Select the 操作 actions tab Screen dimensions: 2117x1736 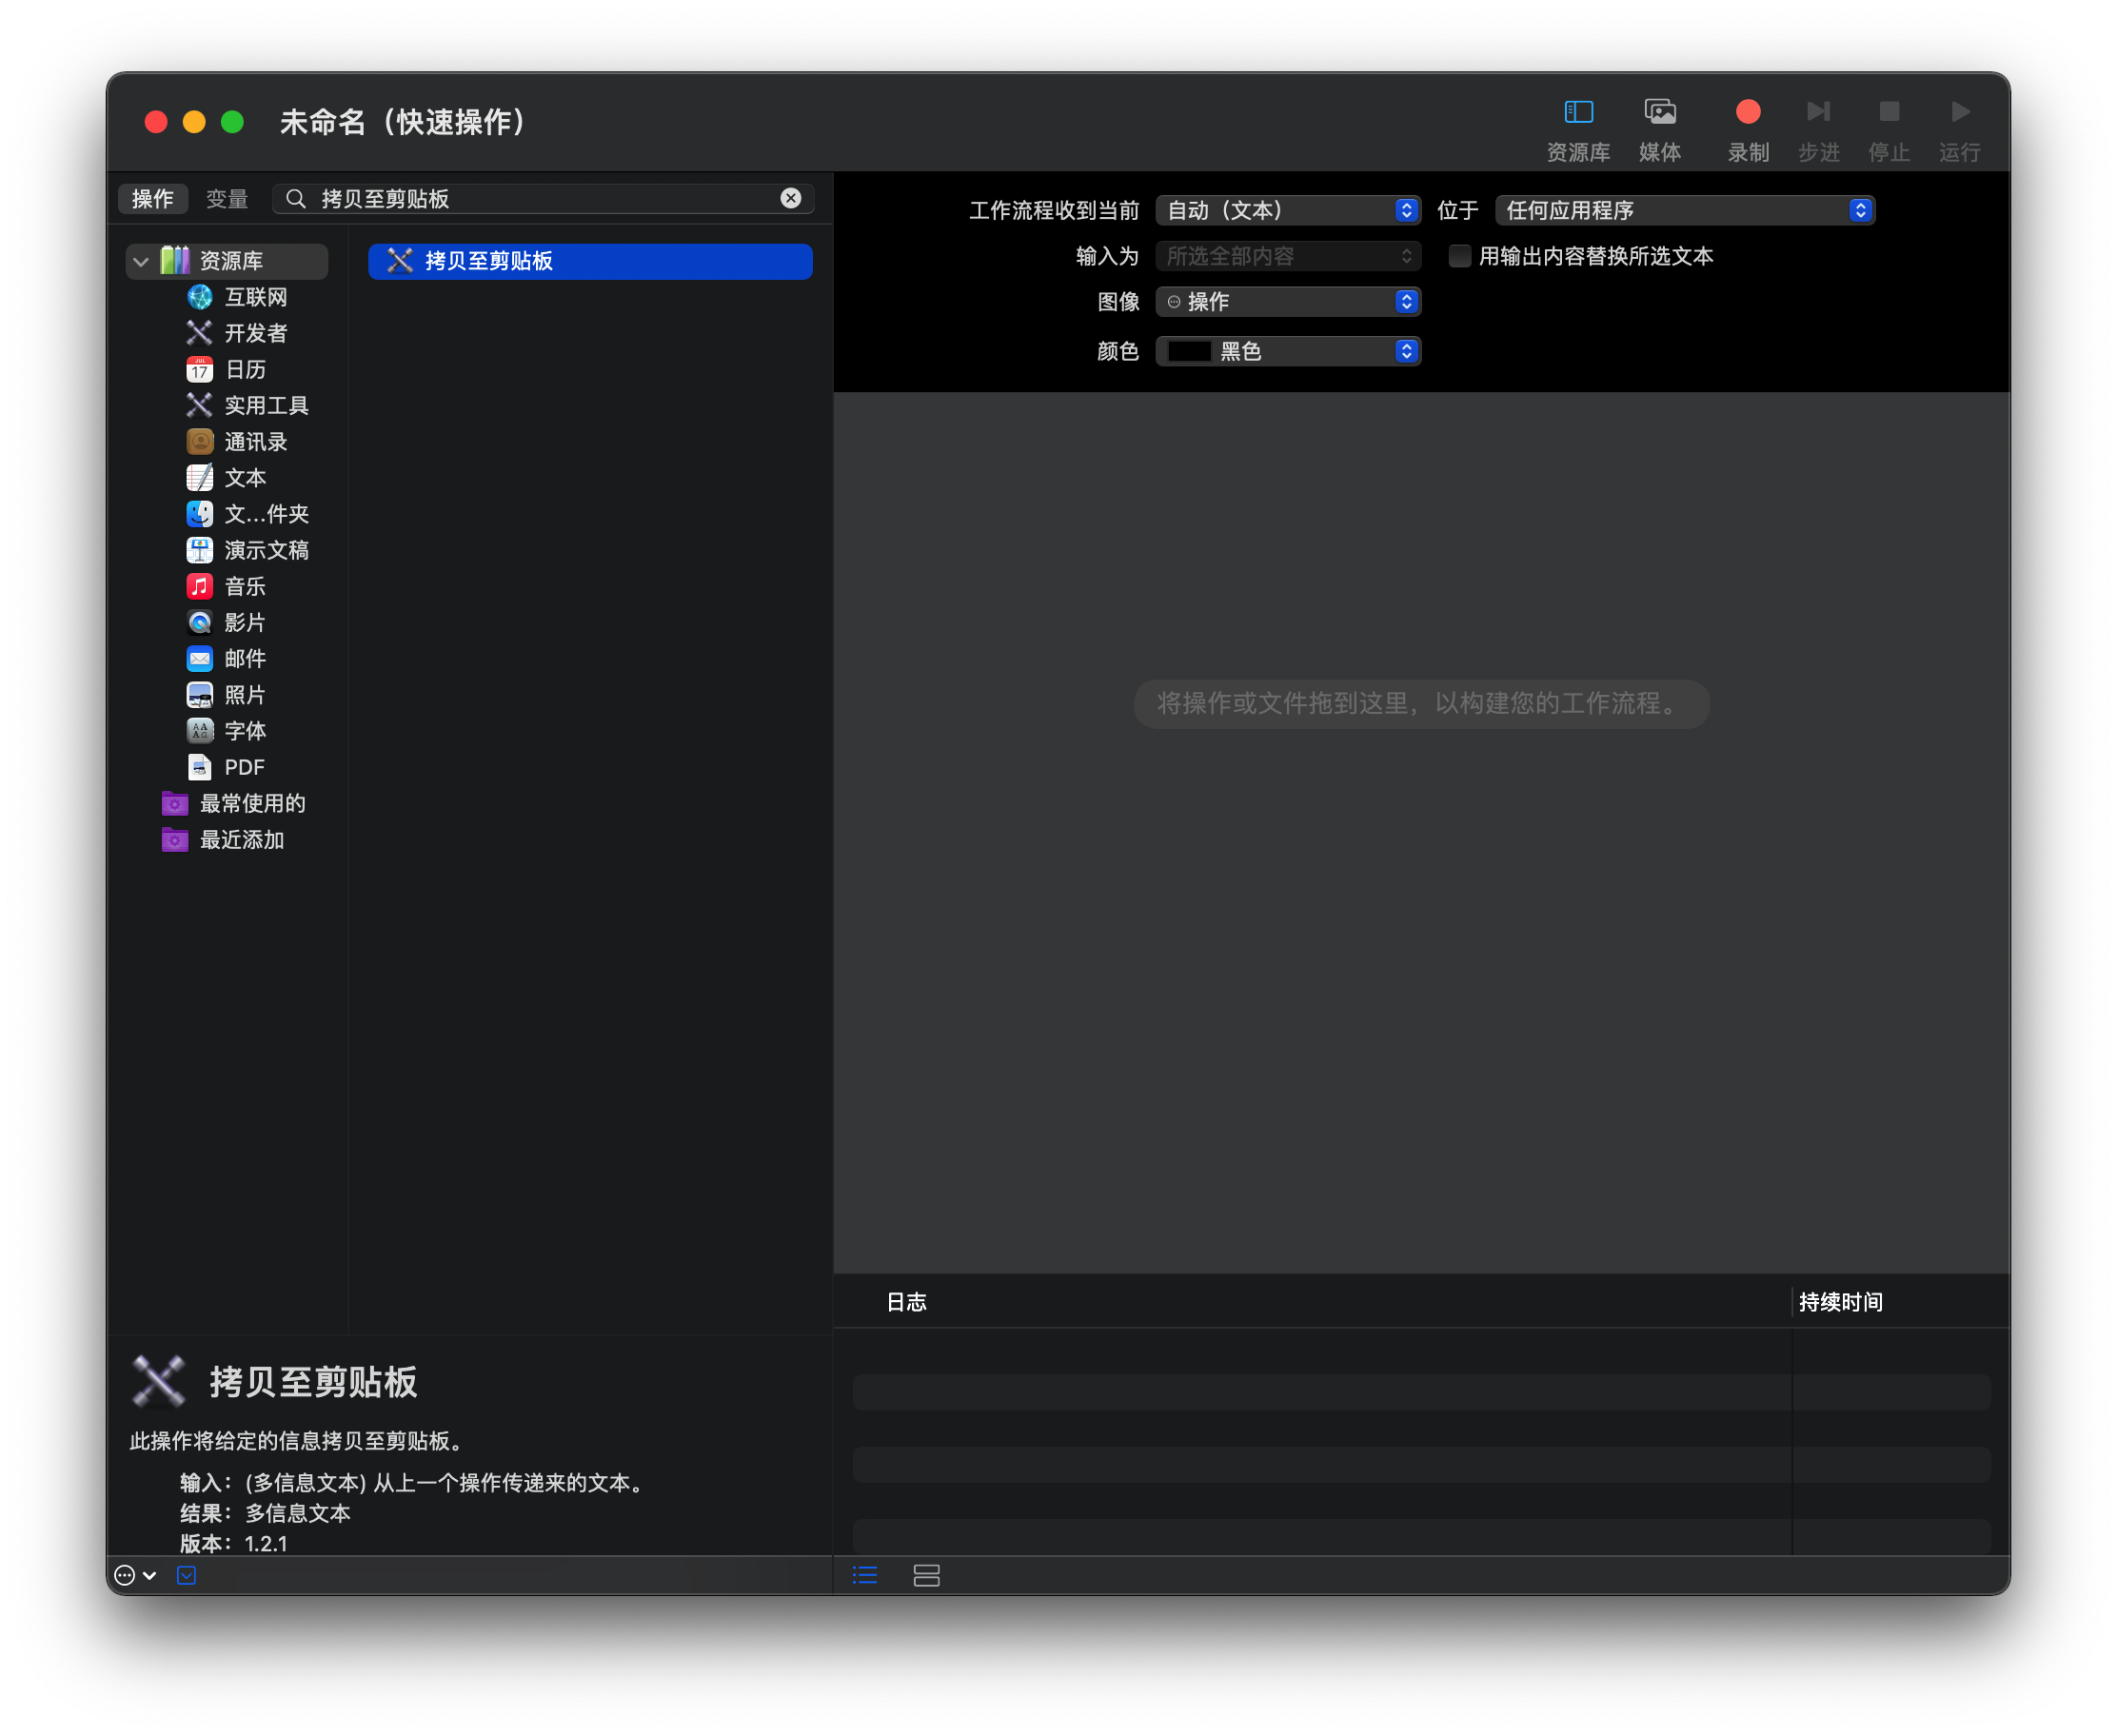(153, 199)
